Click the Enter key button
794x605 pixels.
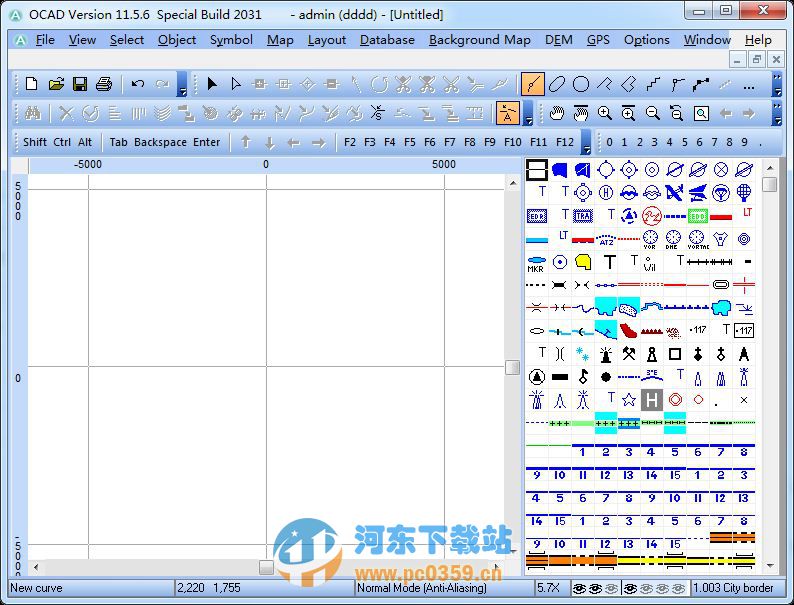coord(207,142)
